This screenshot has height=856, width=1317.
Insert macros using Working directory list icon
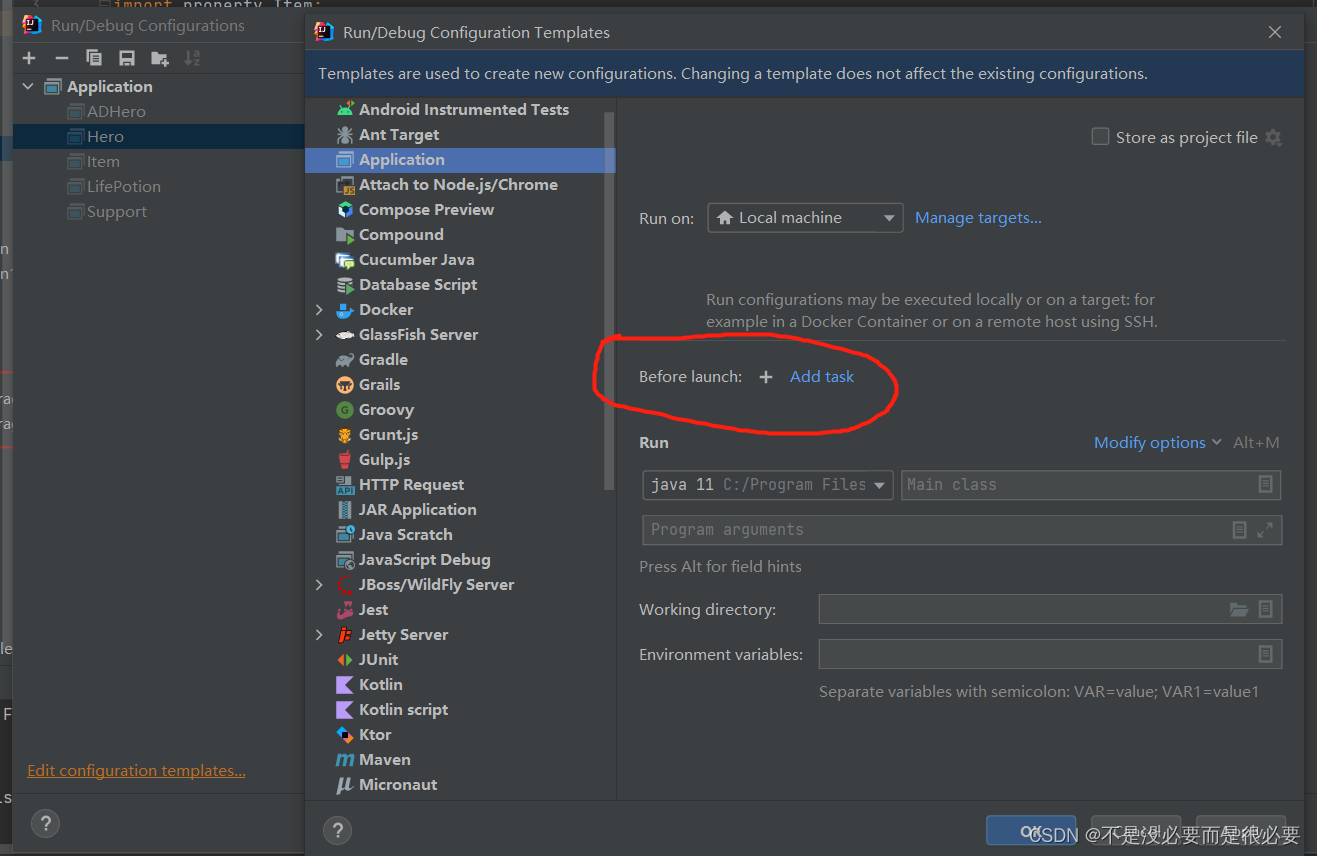(x=1265, y=609)
